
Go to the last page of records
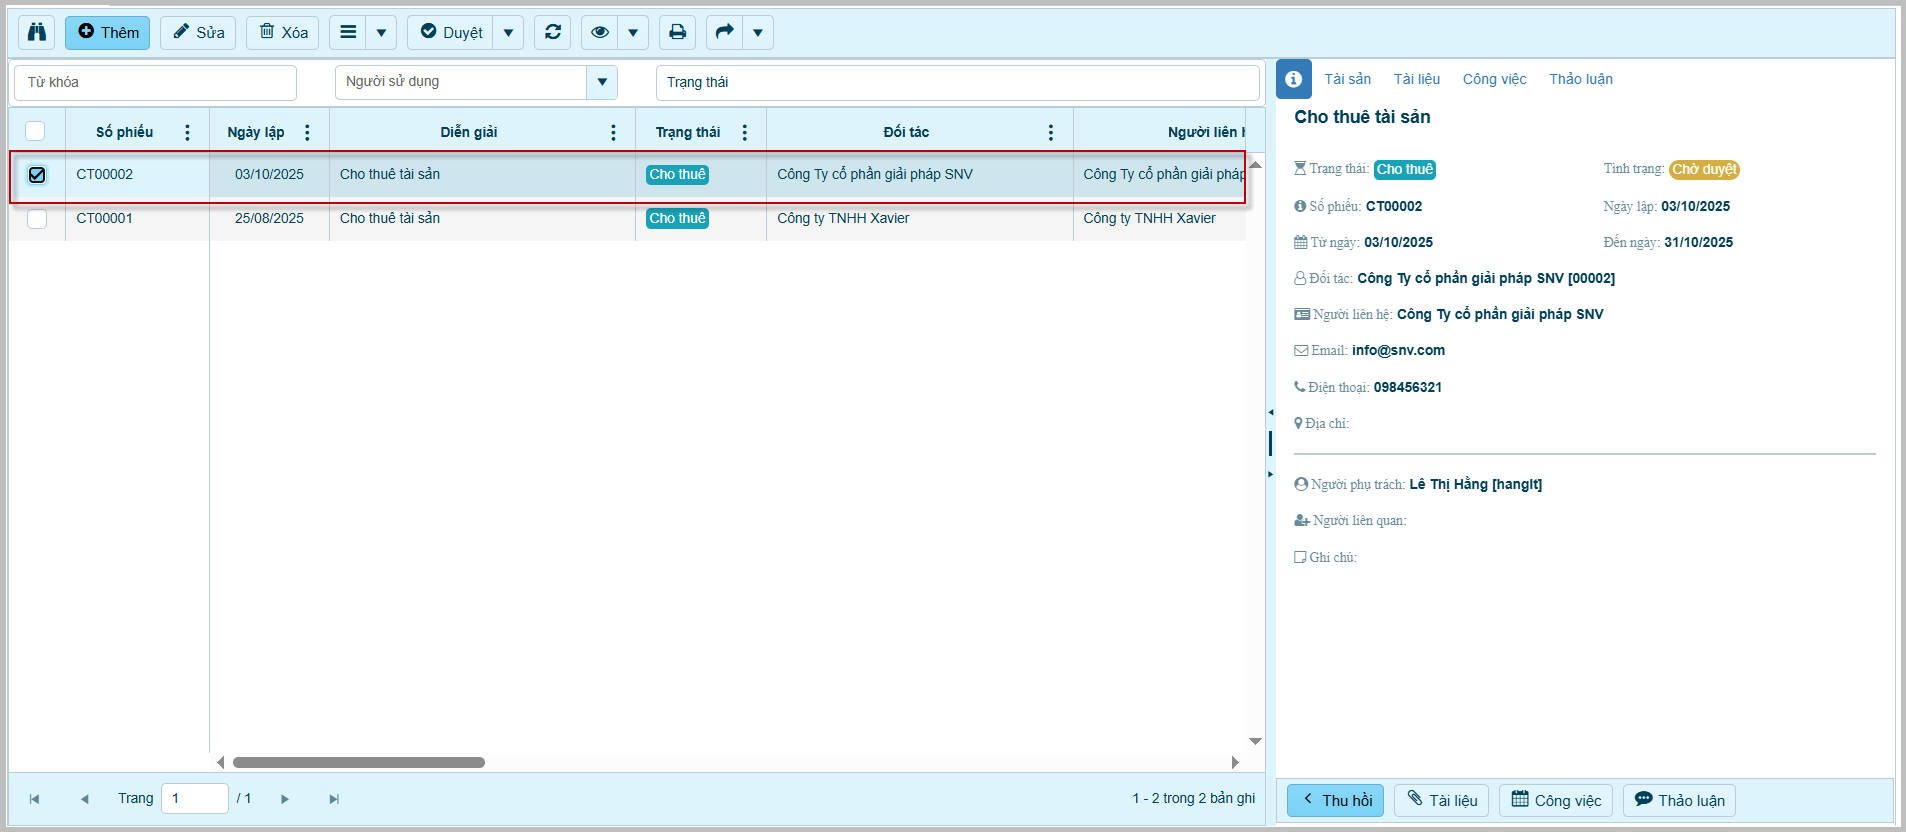pyautogui.click(x=334, y=799)
